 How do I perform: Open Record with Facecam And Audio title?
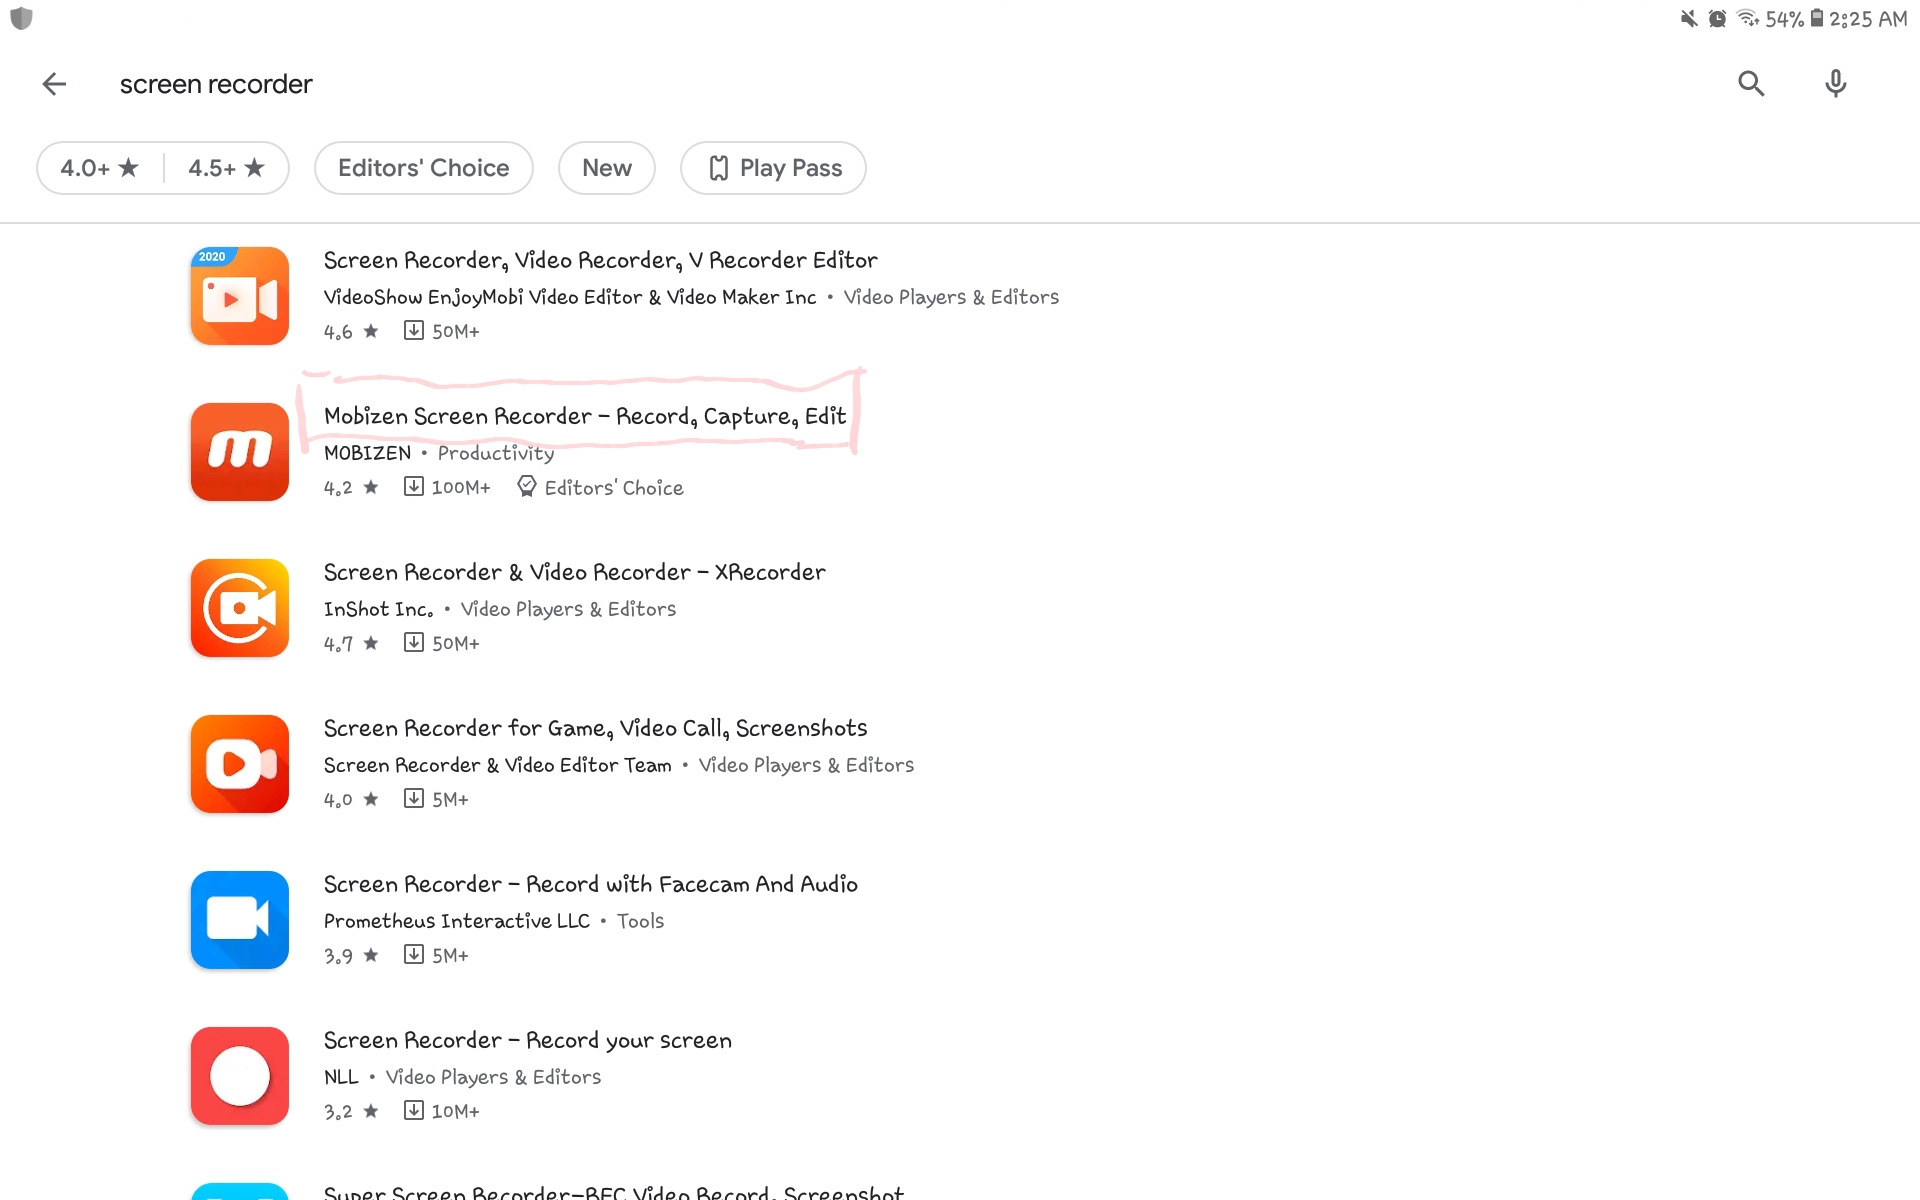591,884
